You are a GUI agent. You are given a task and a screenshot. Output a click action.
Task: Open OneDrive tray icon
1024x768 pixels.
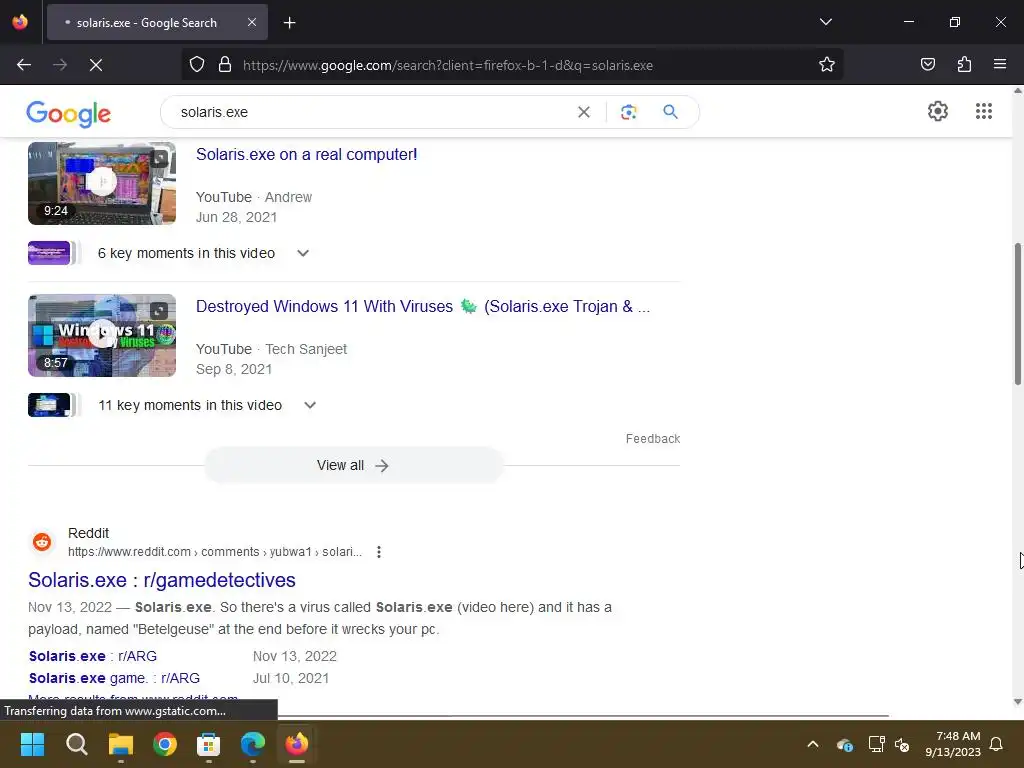point(844,744)
